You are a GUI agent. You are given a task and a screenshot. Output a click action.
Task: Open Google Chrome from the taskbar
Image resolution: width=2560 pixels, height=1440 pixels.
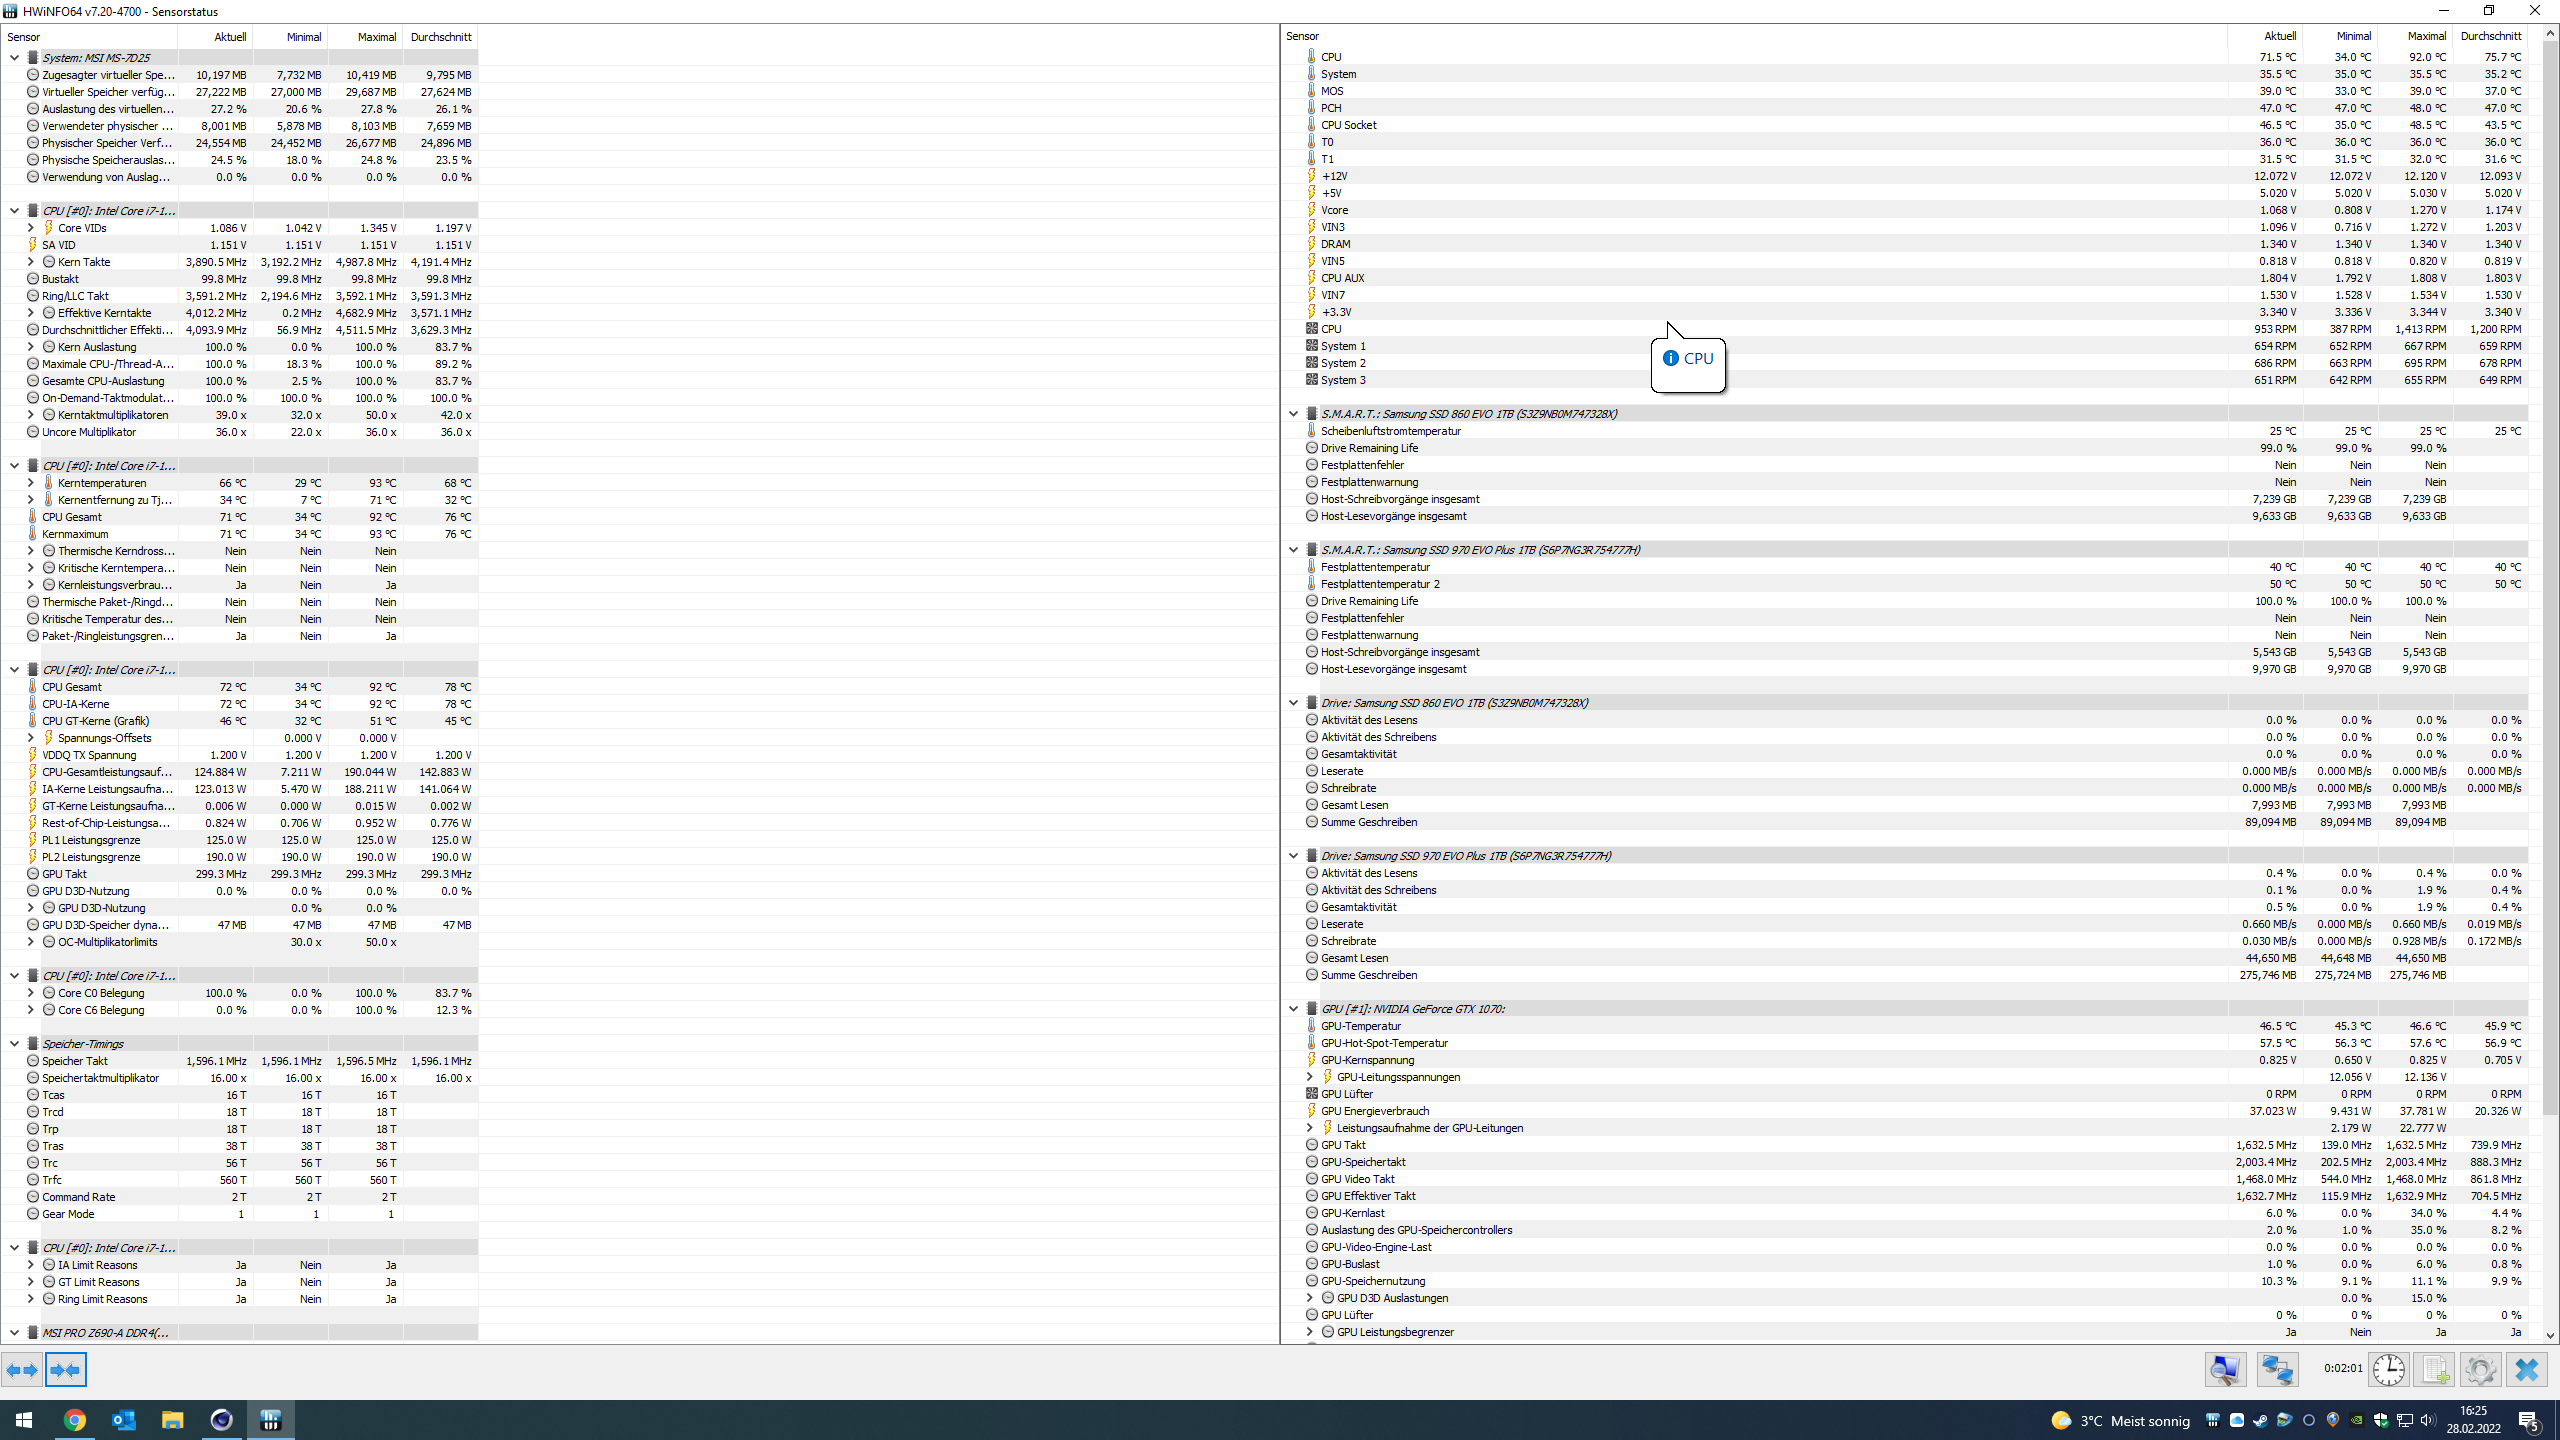coord(75,1420)
